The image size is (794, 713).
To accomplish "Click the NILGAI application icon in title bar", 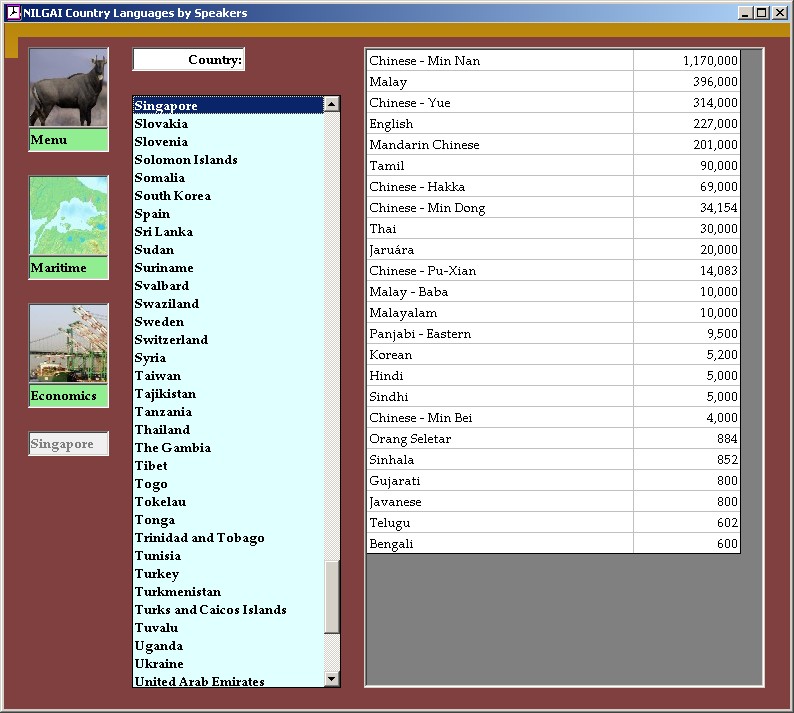I will [x=13, y=13].
